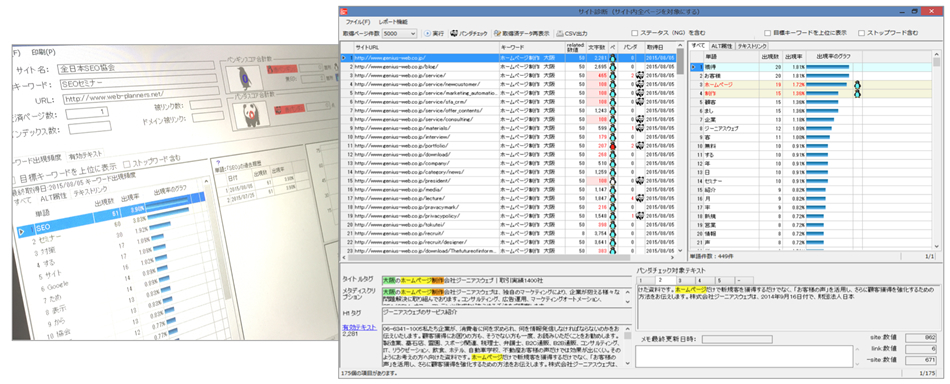Click the red penguin icon in row 11
Image resolution: width=950 pixels, height=384 pixels.
[x=613, y=146]
